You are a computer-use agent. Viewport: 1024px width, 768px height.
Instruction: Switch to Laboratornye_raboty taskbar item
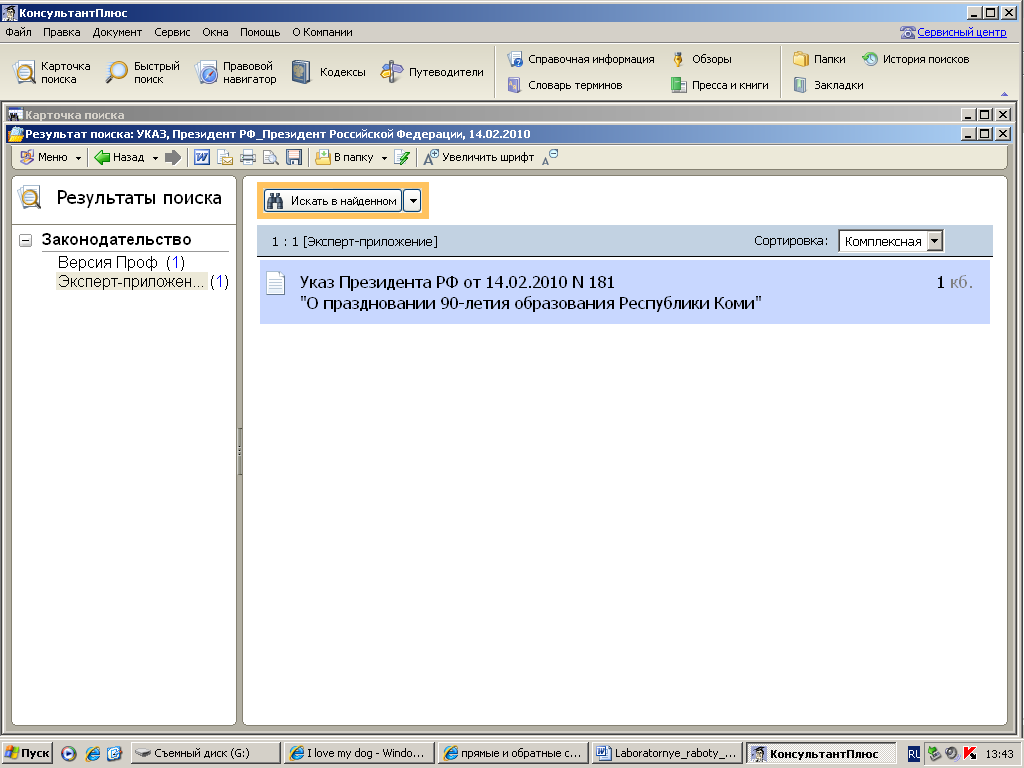click(x=667, y=753)
